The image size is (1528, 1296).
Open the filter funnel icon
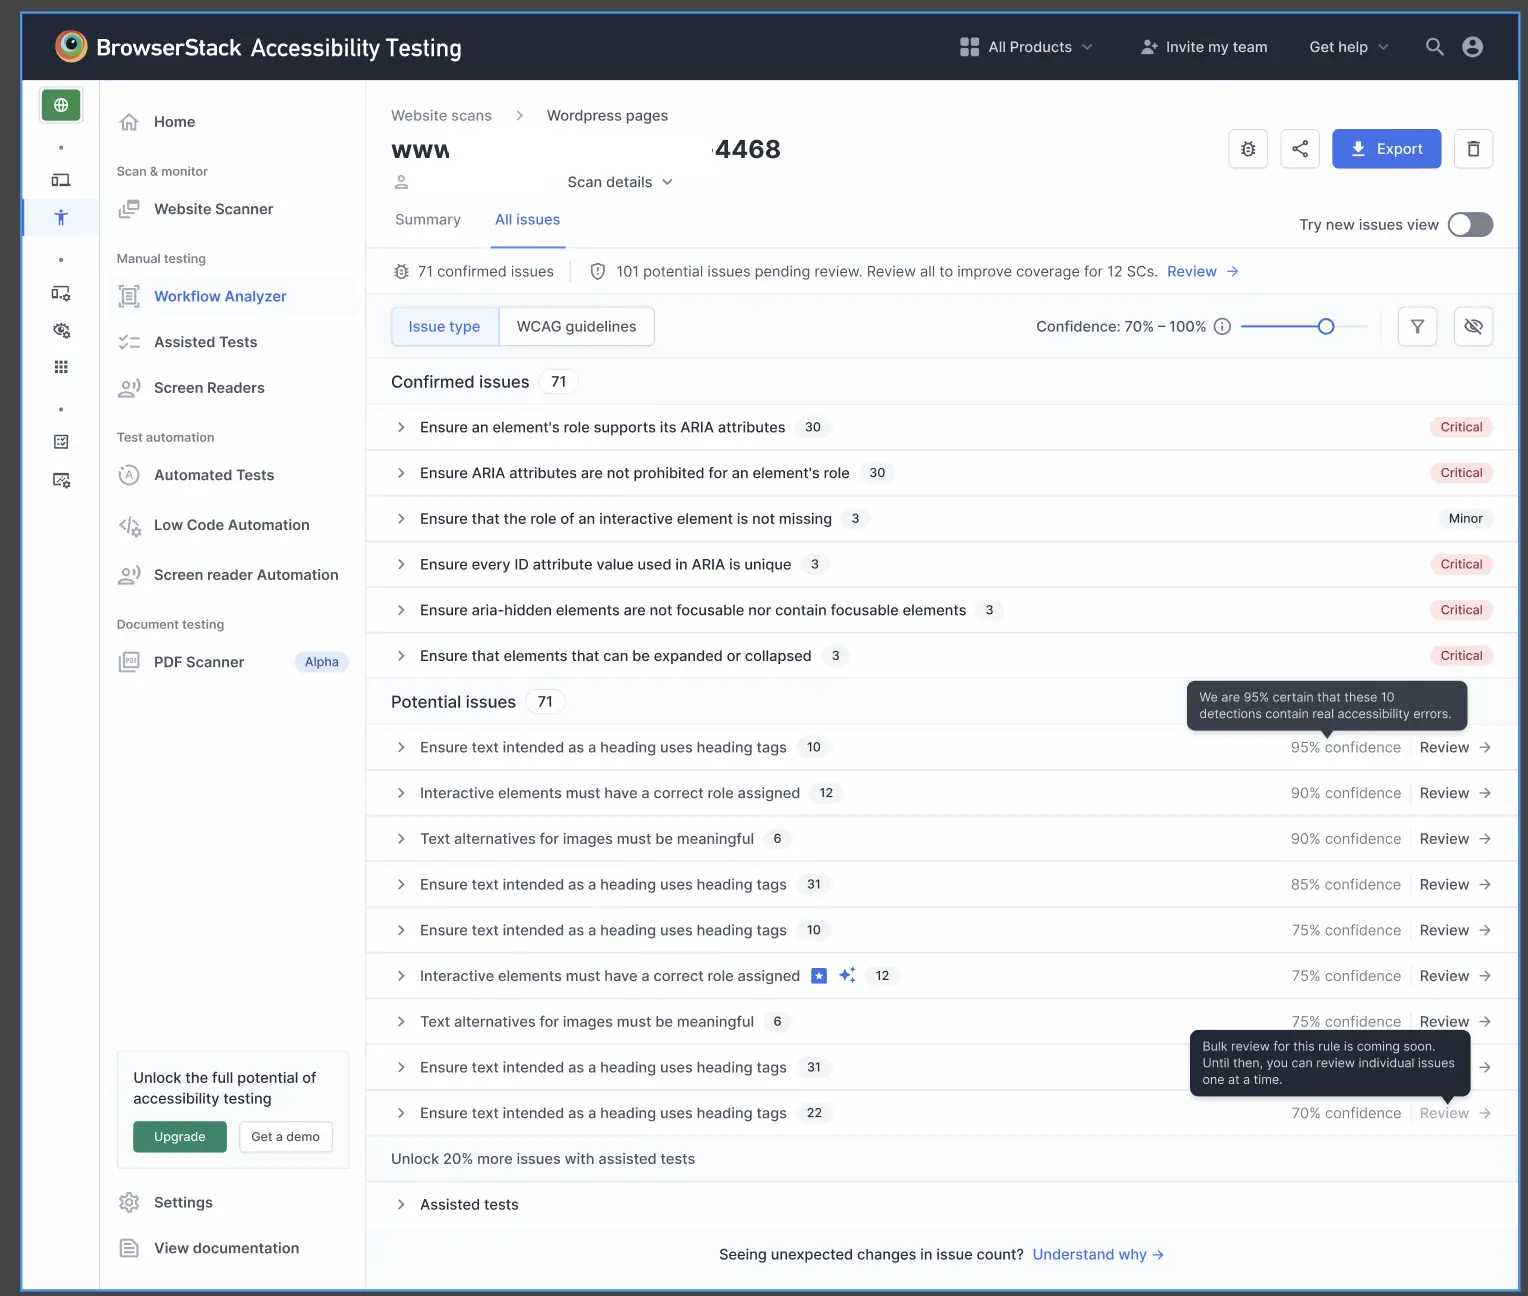coord(1417,326)
